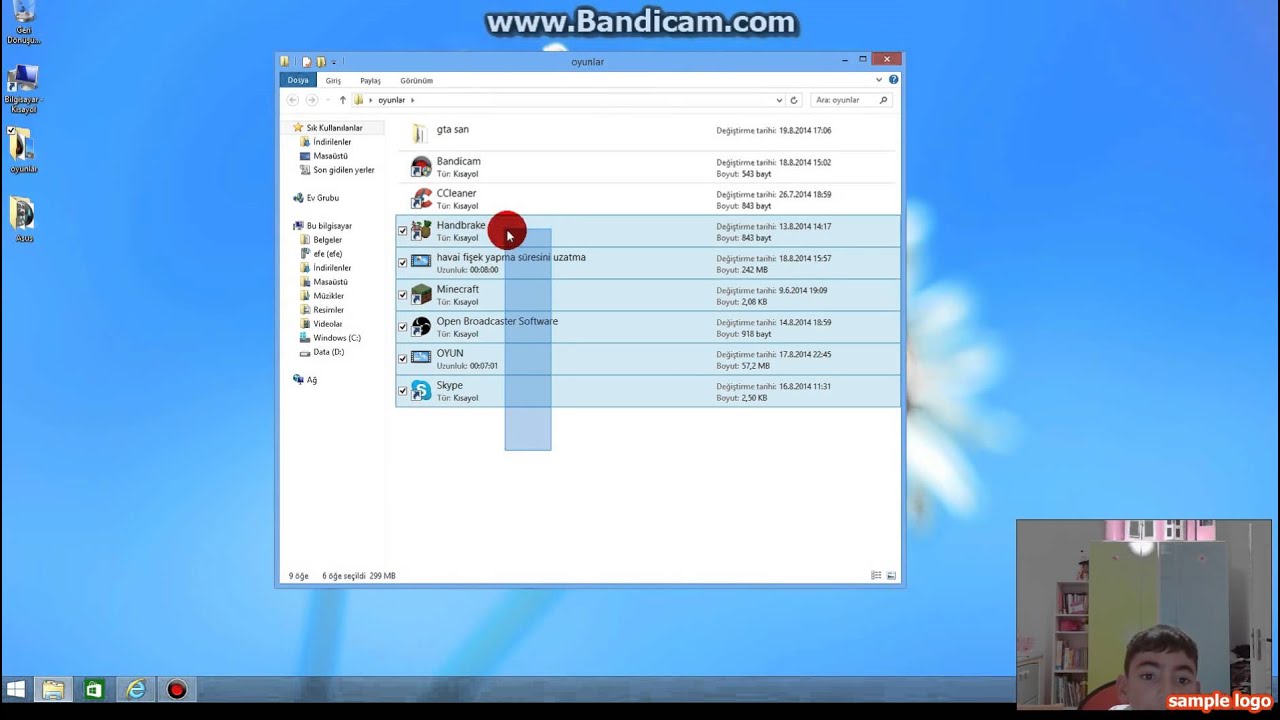Click the Properties quick access icon
This screenshot has width=1280, height=720.
click(307, 62)
